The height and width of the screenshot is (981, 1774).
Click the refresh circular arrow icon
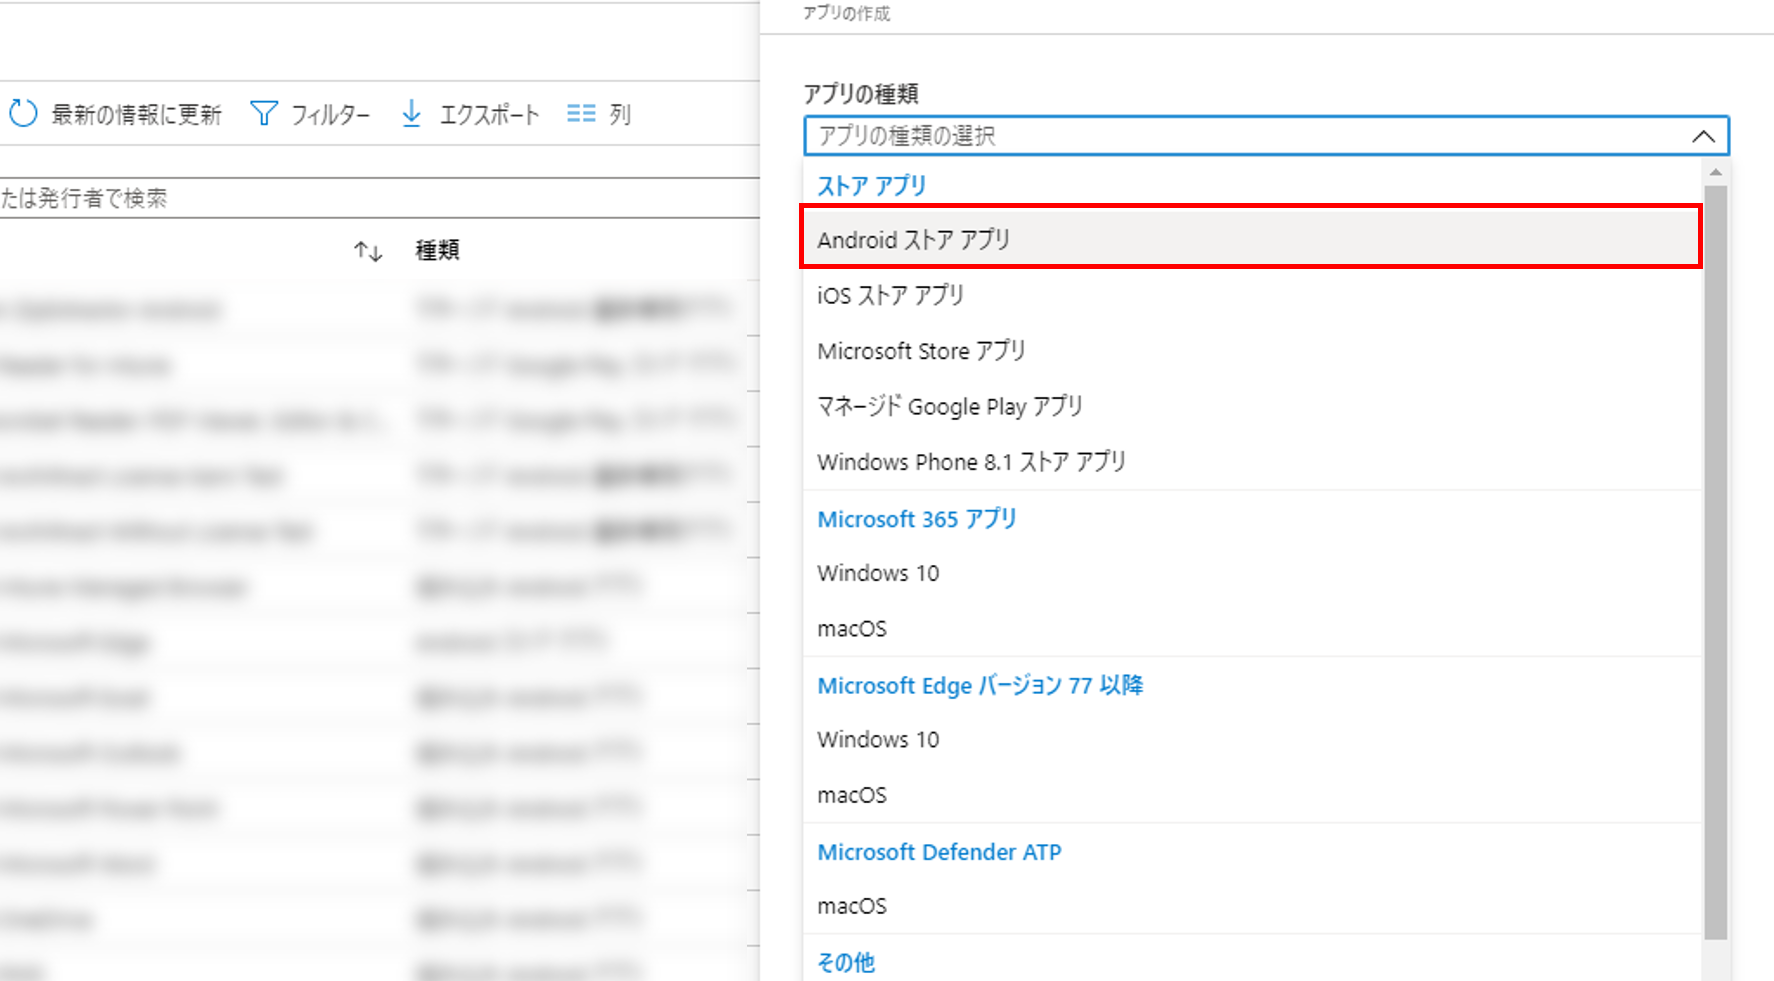tap(23, 114)
